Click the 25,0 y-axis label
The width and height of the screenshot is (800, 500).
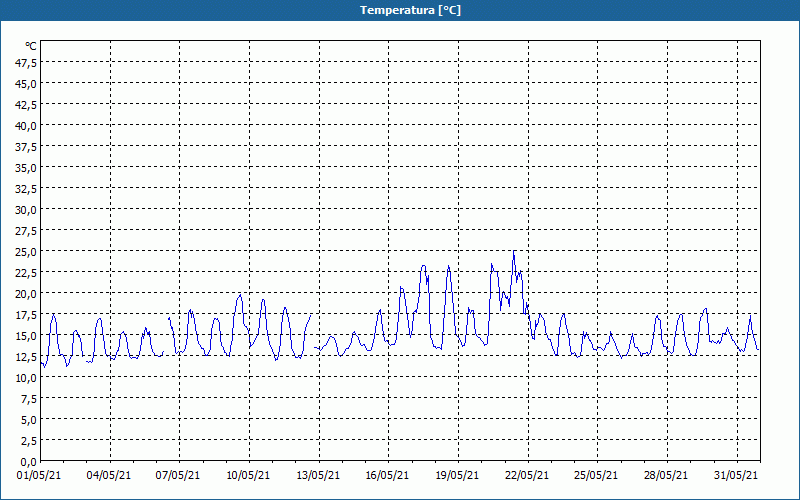click(x=27, y=252)
